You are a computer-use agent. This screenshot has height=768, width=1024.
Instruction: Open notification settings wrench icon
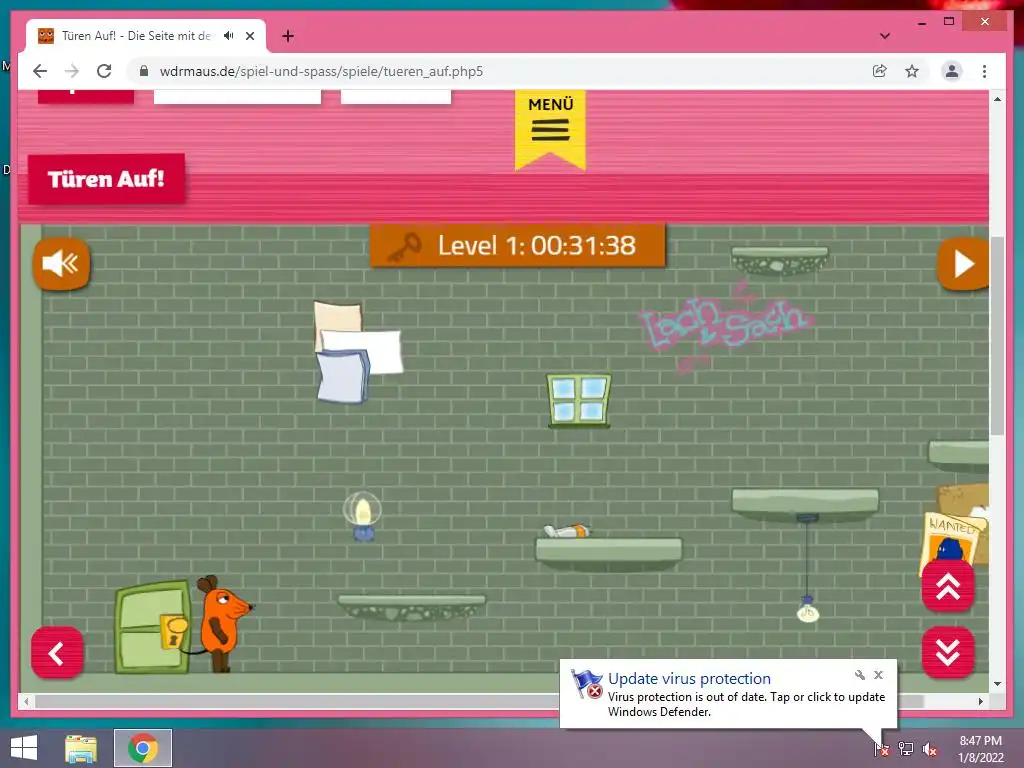click(x=859, y=675)
